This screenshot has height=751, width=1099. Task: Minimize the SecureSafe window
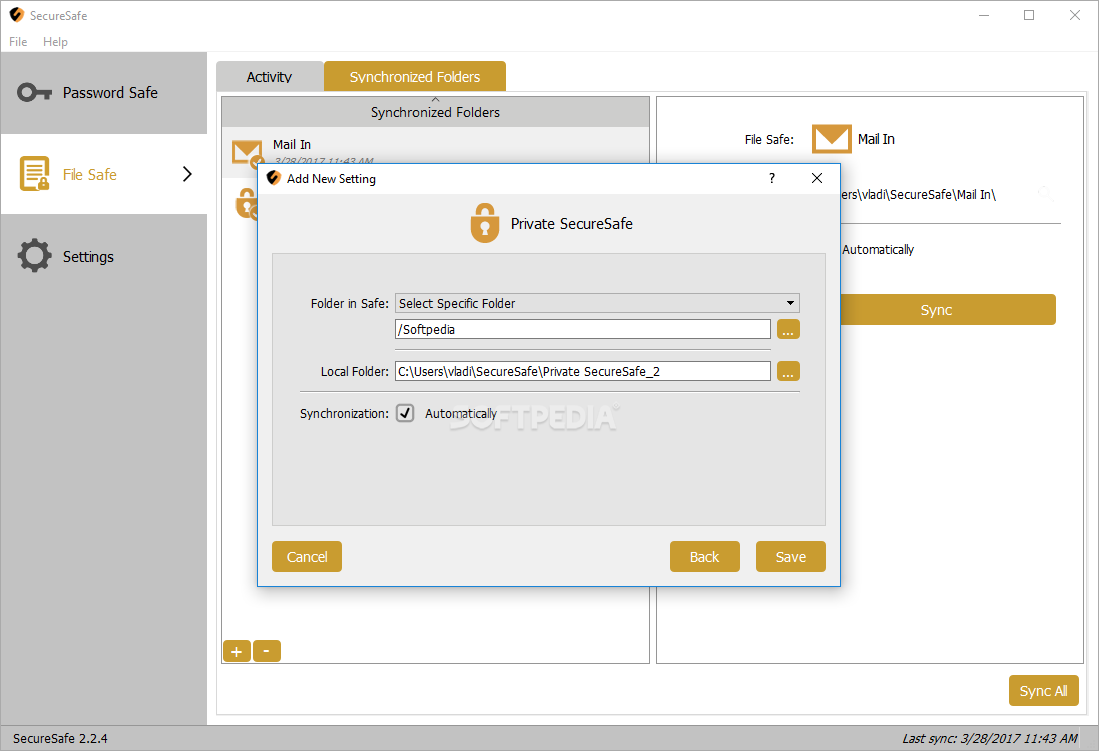[984, 15]
